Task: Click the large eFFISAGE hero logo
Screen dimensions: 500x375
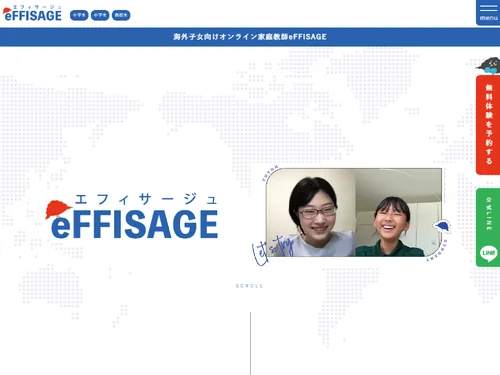Action: (x=132, y=216)
